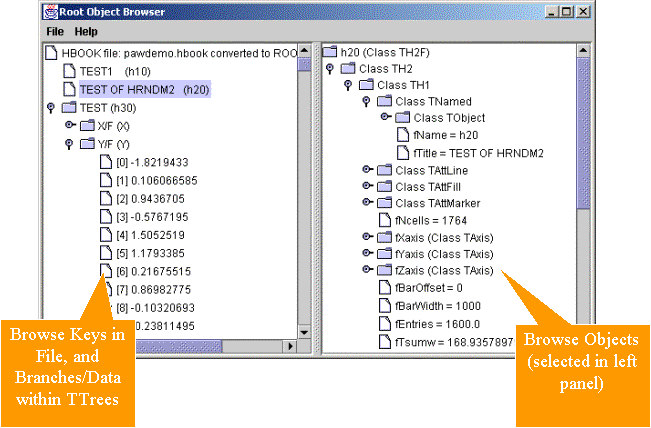The image size is (651, 428).
Task: Select the TEST OF HRNDM2 (h20) entry
Action: point(144,89)
